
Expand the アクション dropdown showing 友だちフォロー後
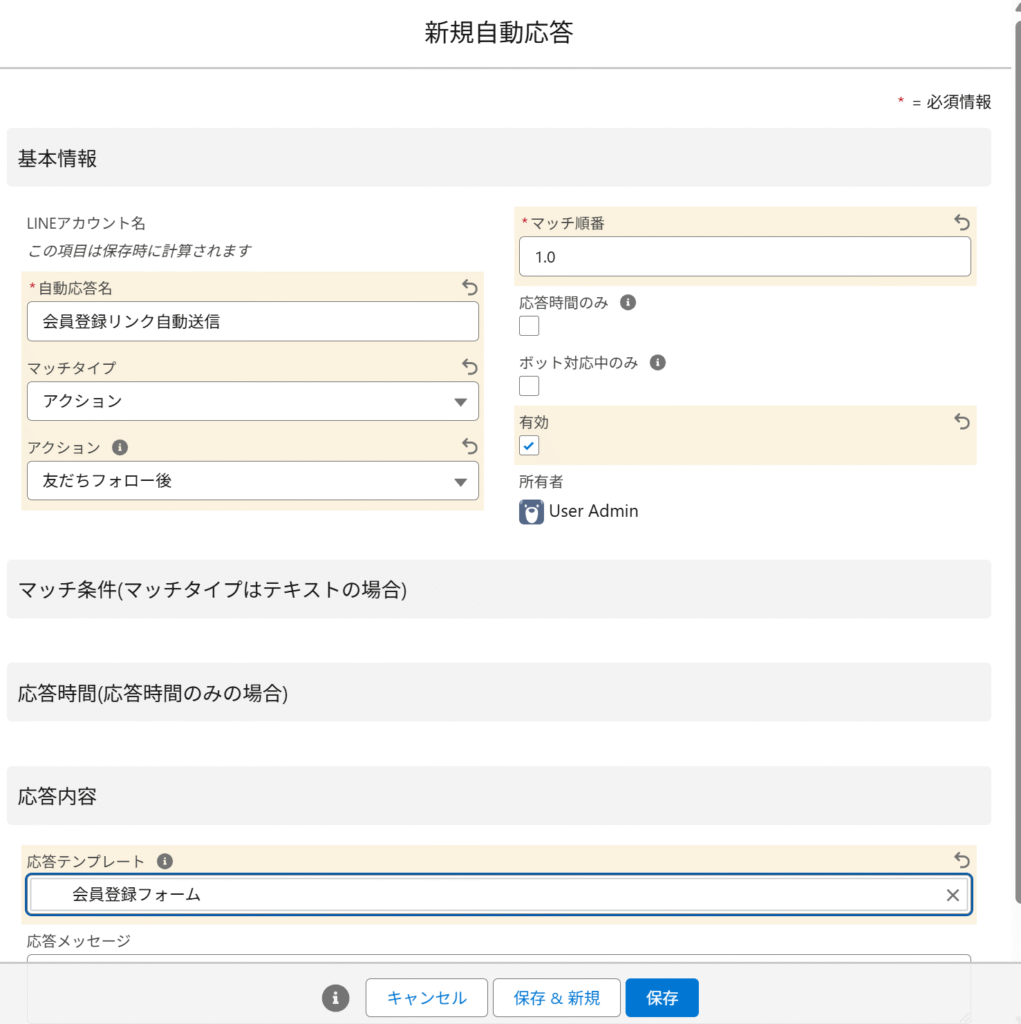click(x=252, y=481)
